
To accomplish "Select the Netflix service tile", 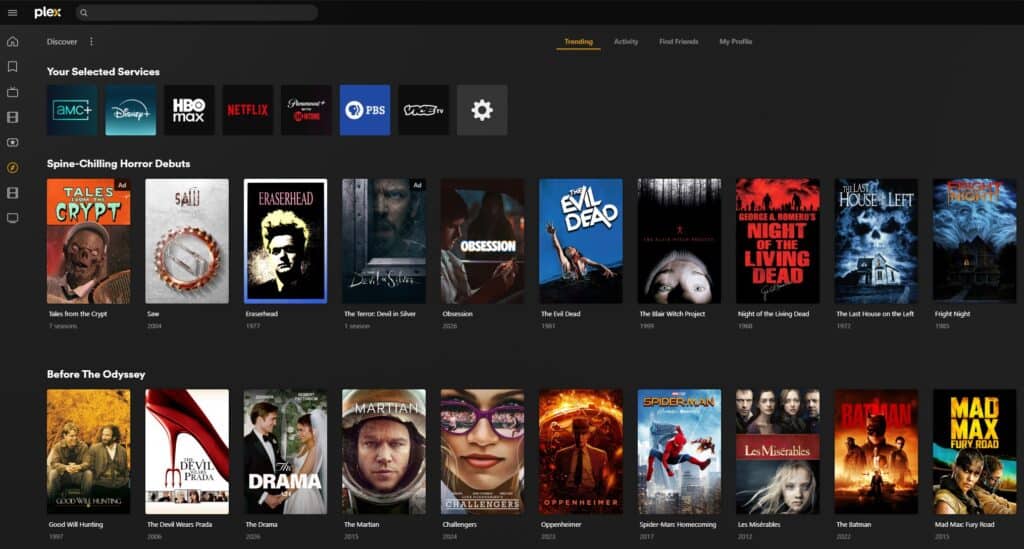I will pos(248,110).
